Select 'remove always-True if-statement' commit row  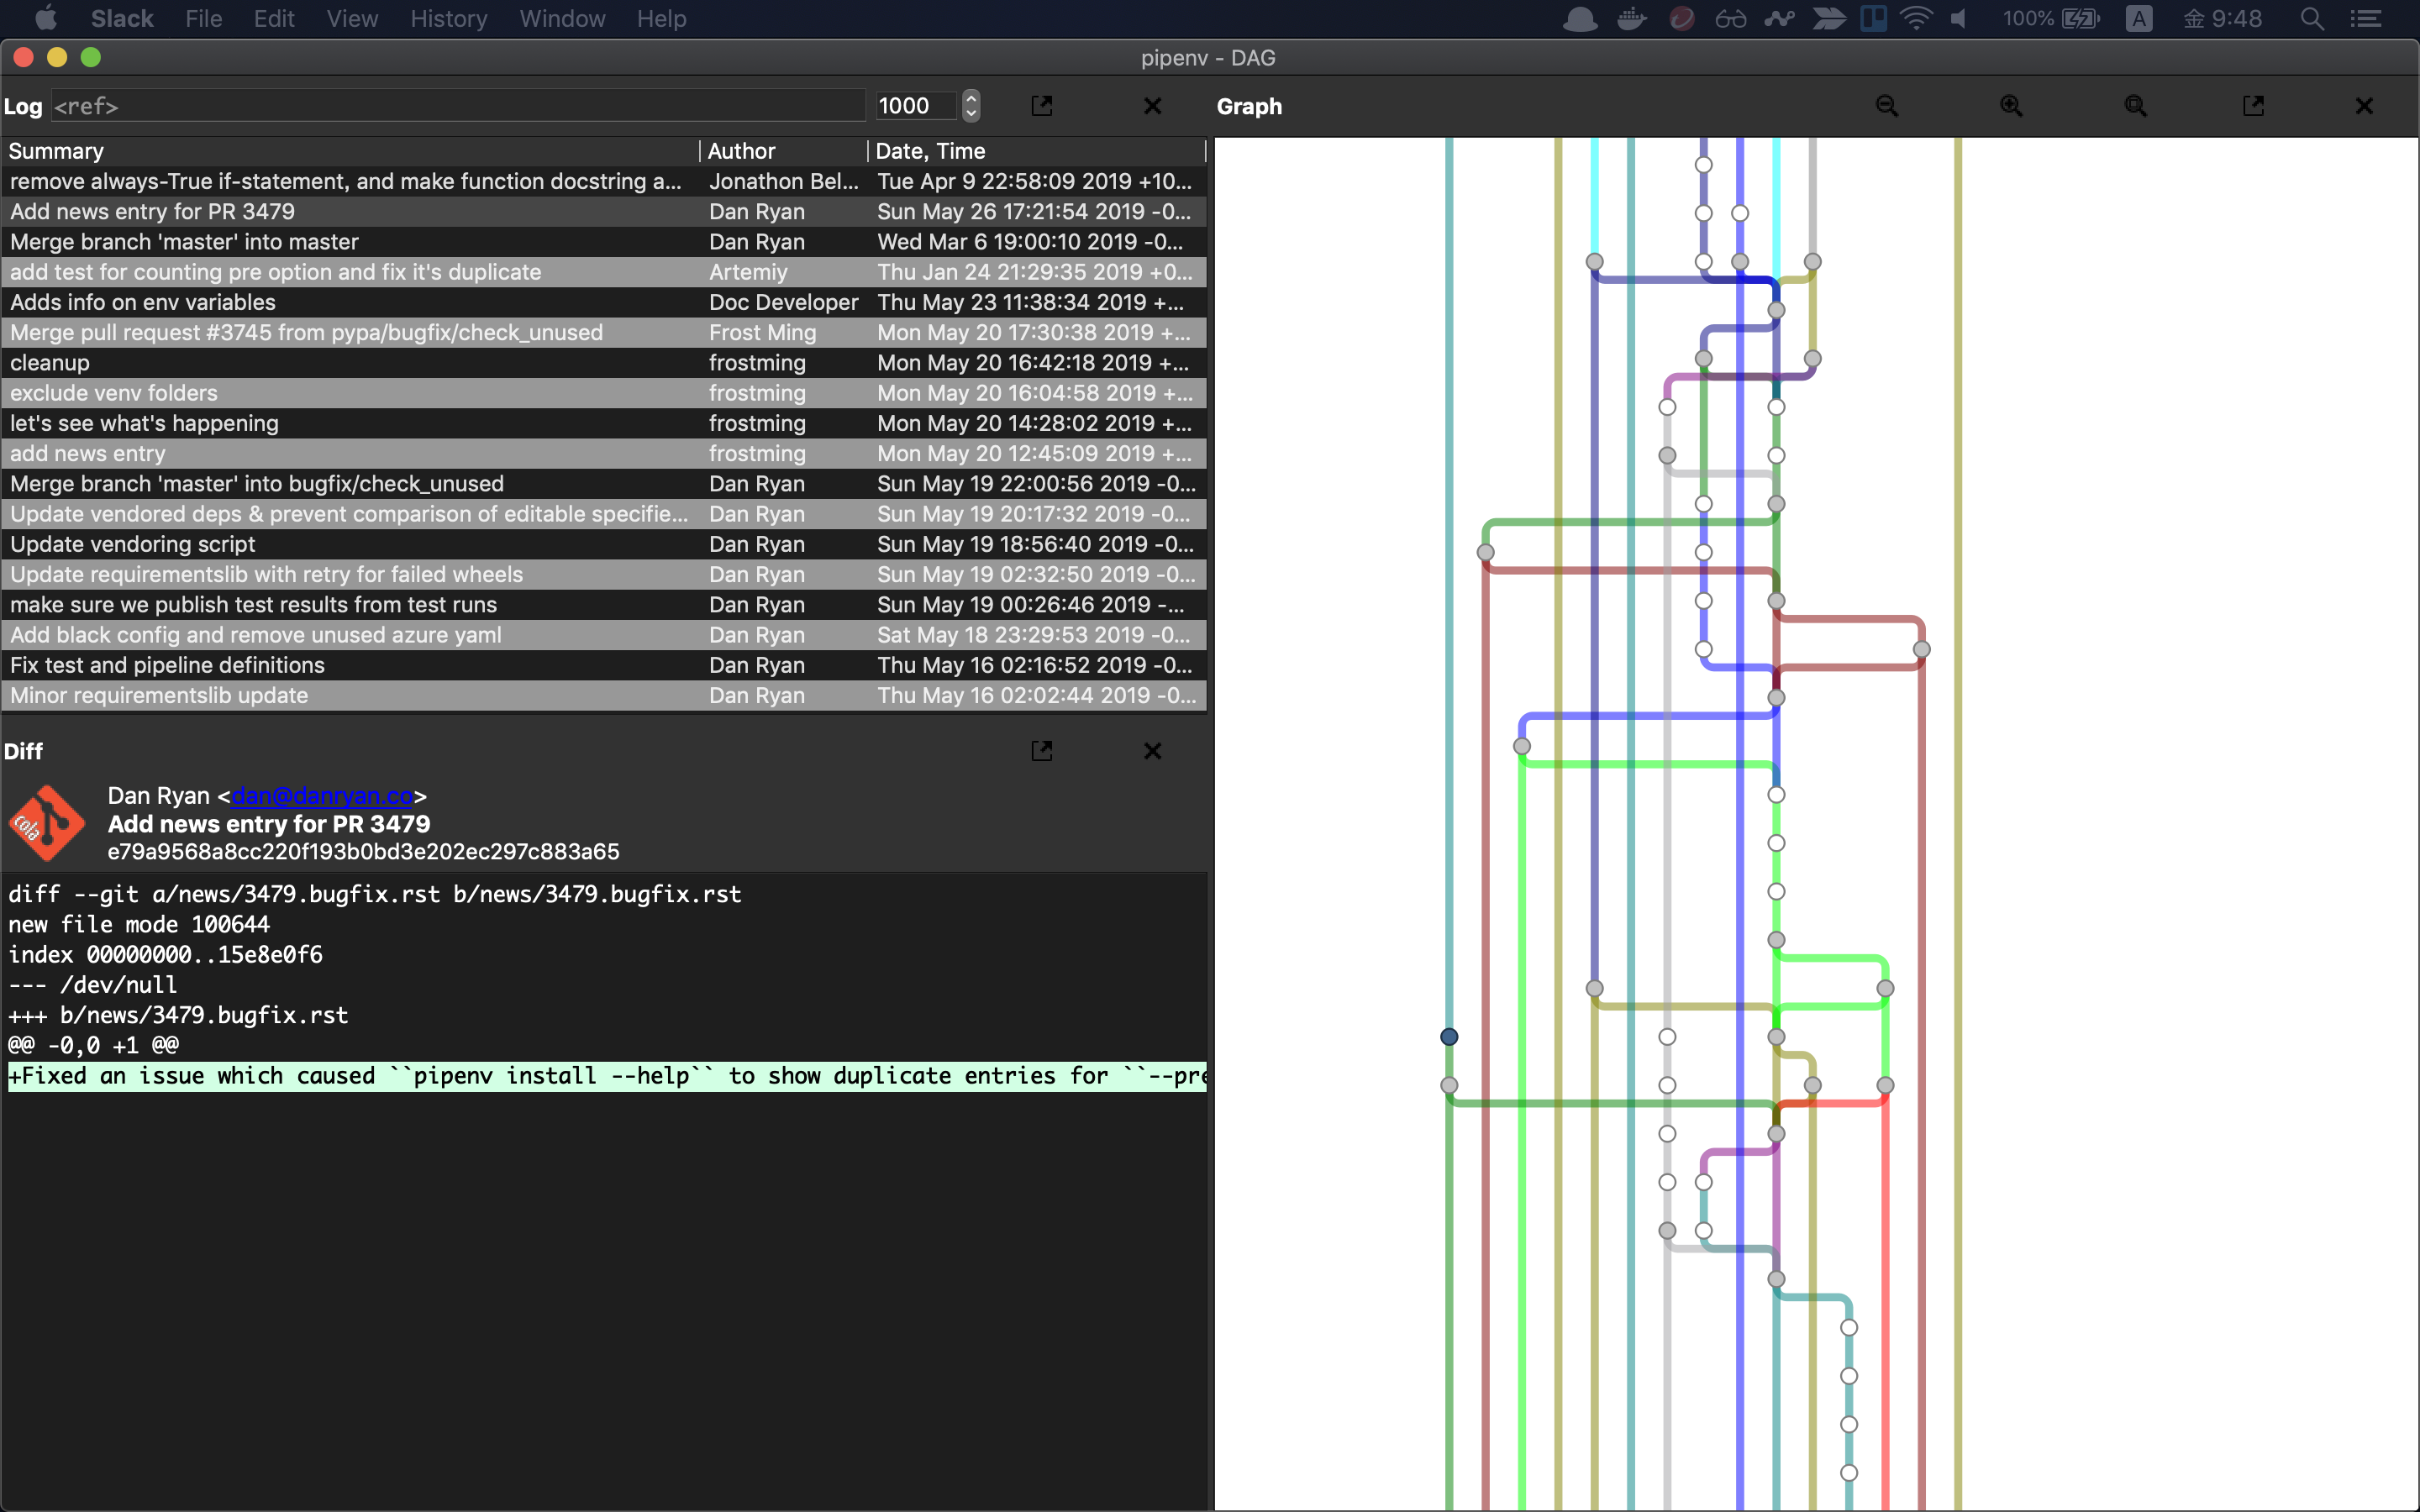pos(604,181)
